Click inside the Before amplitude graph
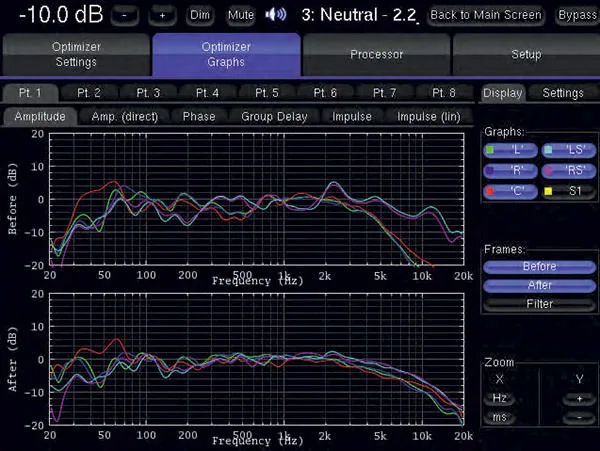The image size is (600, 451). 257,199
